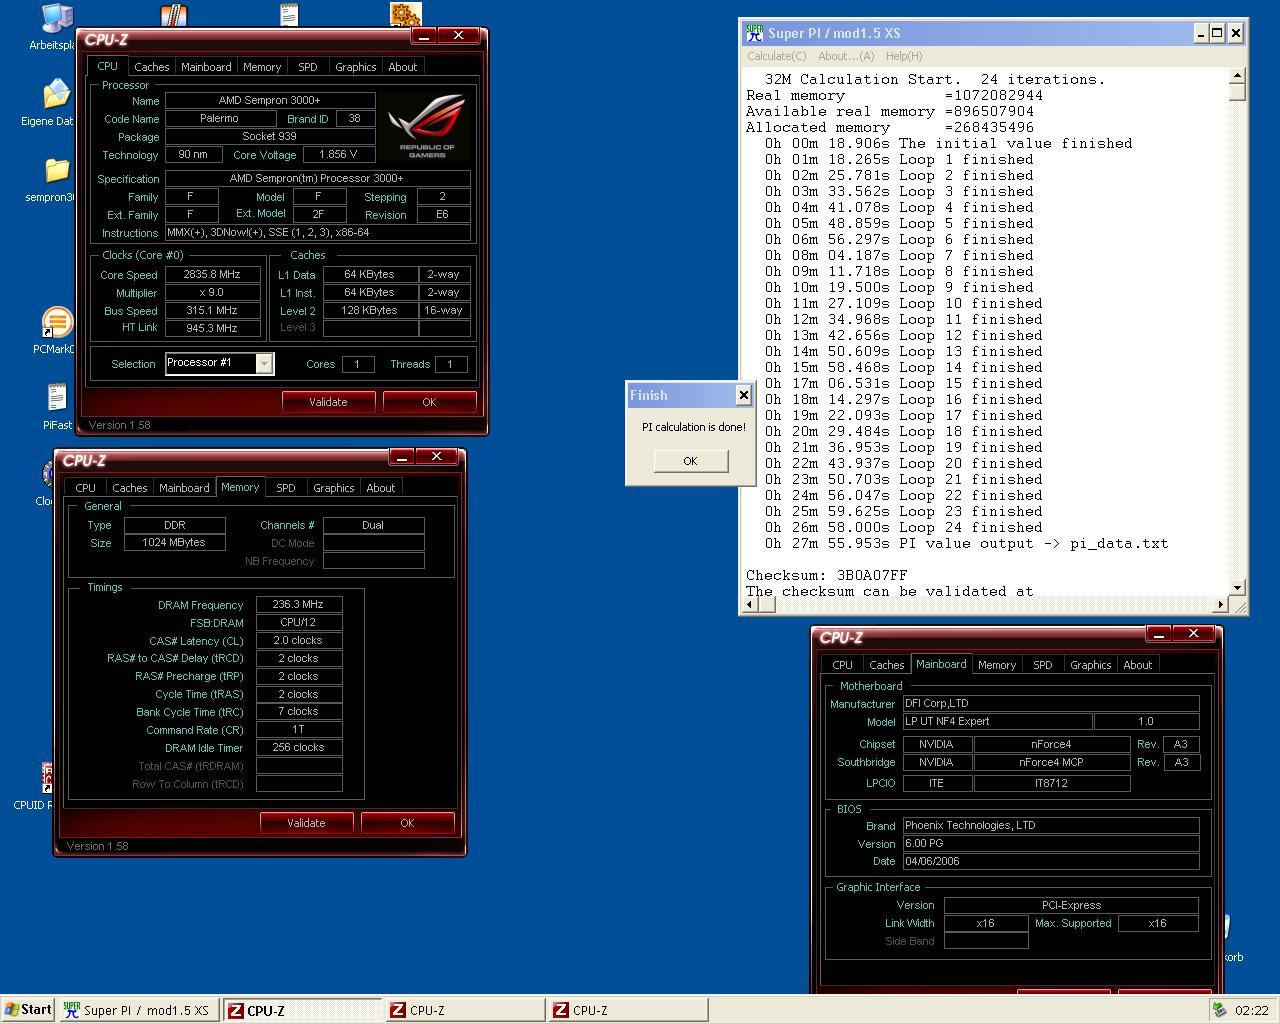Open SPD tab in the Memory window

[286, 488]
